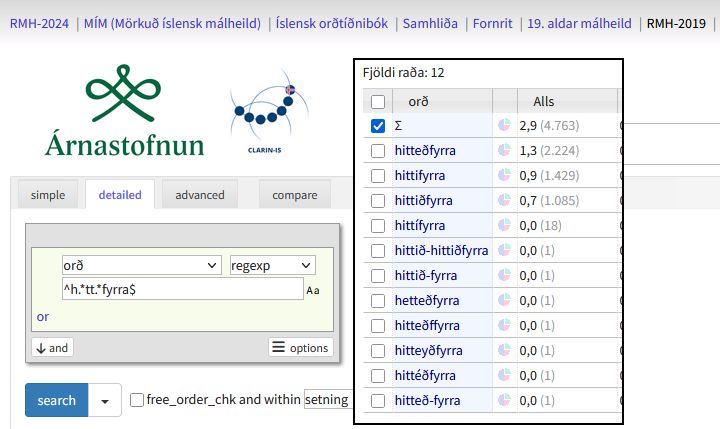720x429 pixels.
Task: Open pie chart icon for hitteðfyrra row
Action: [504, 150]
